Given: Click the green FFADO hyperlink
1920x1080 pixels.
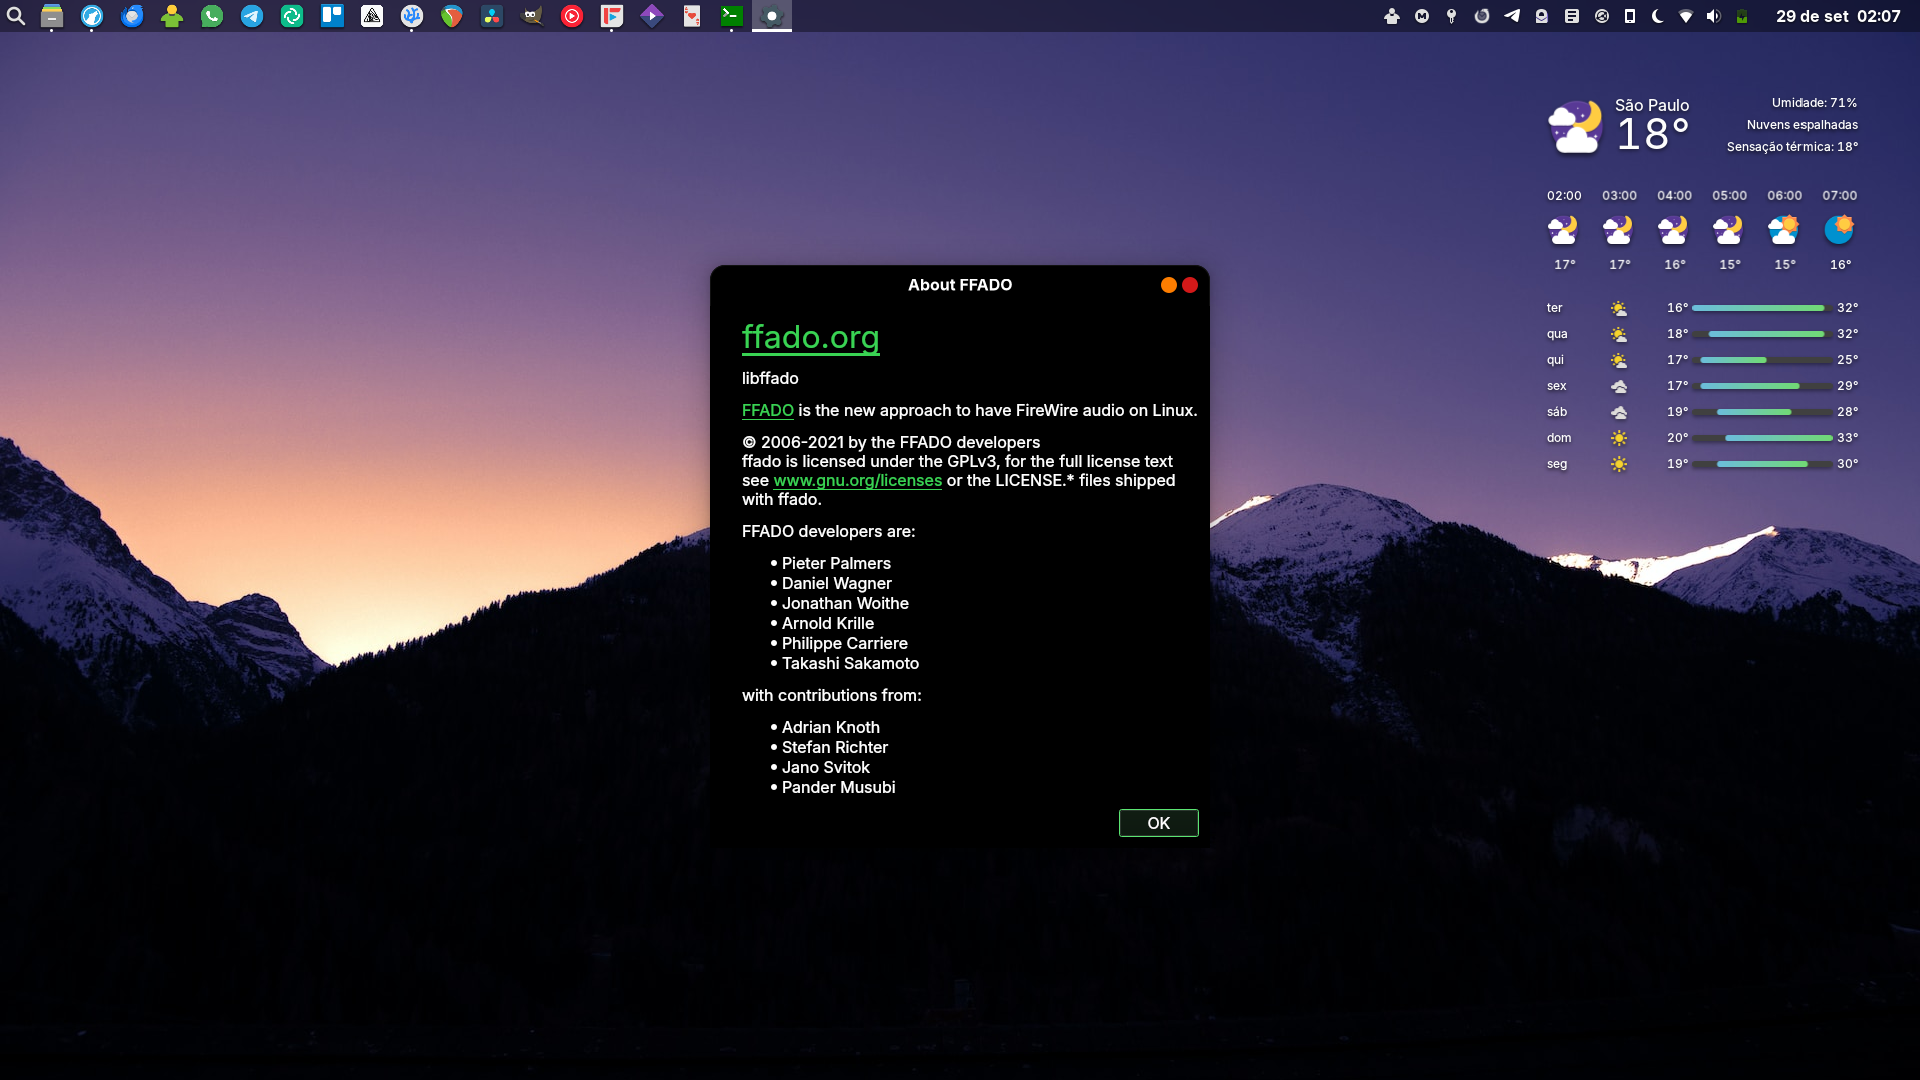Looking at the screenshot, I should coord(767,411).
